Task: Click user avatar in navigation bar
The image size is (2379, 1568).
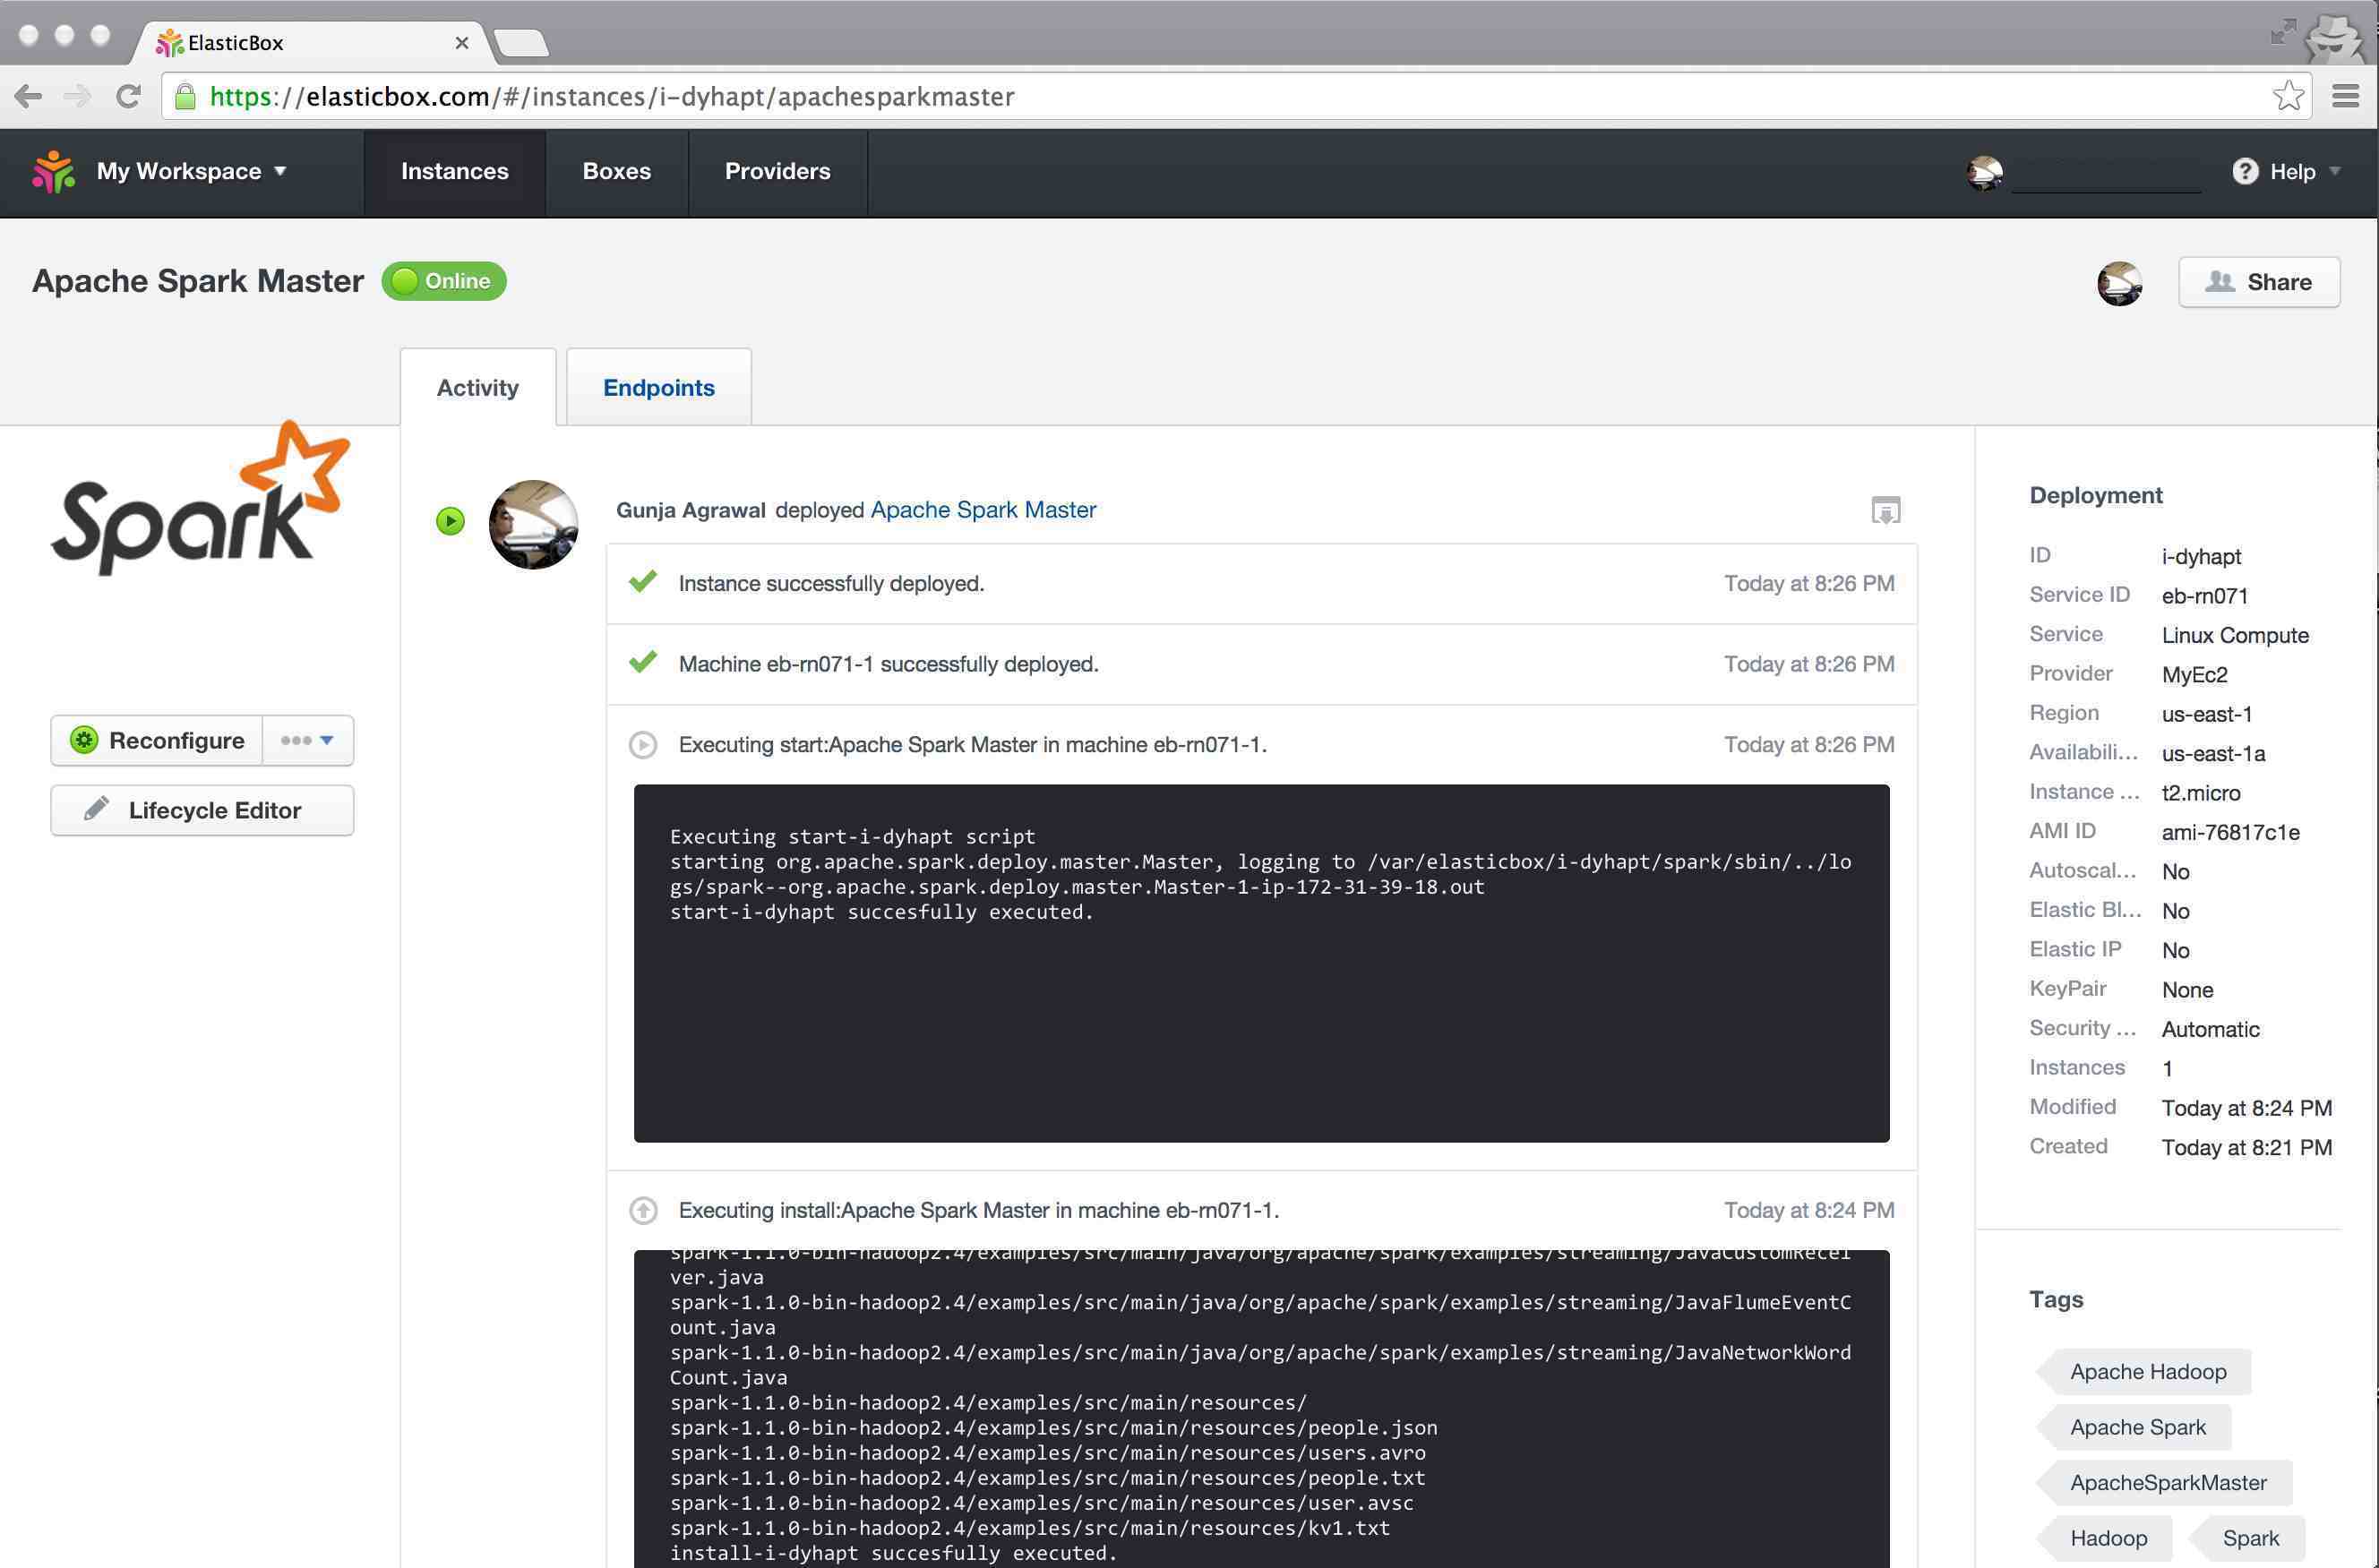Action: [1985, 172]
